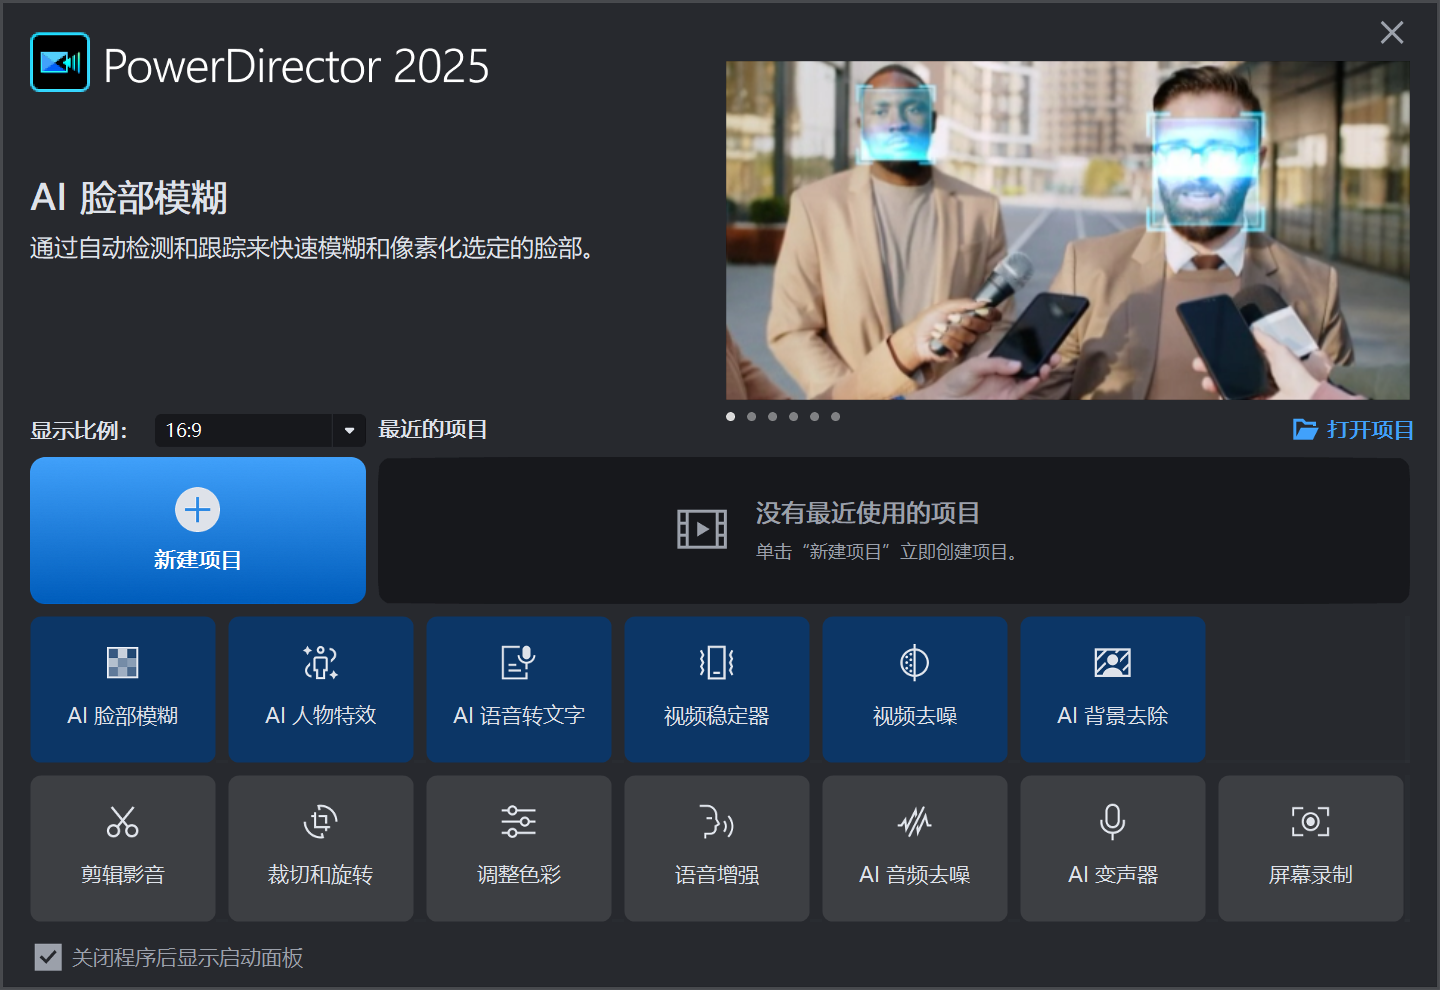Expand the 16:9 aspect ratio dropdown

point(349,431)
